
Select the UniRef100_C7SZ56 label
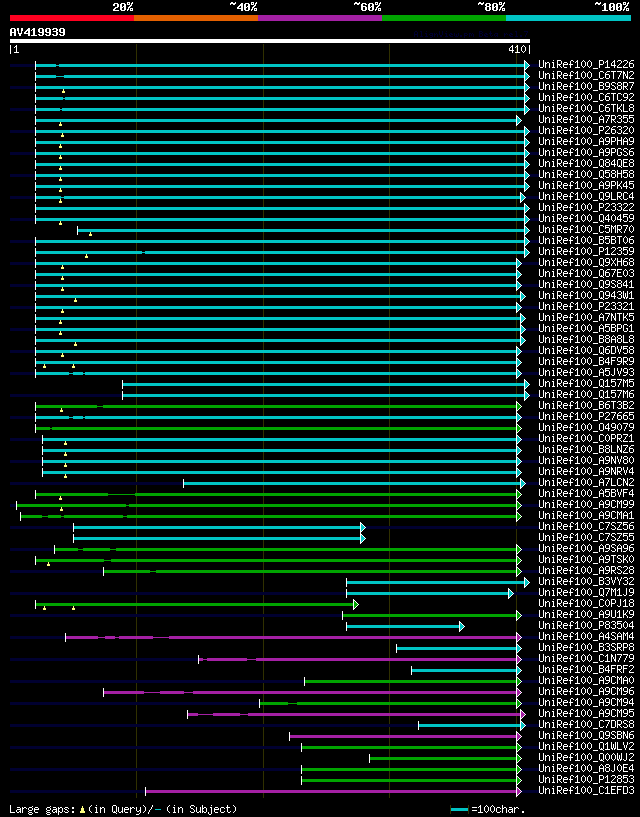[586, 526]
